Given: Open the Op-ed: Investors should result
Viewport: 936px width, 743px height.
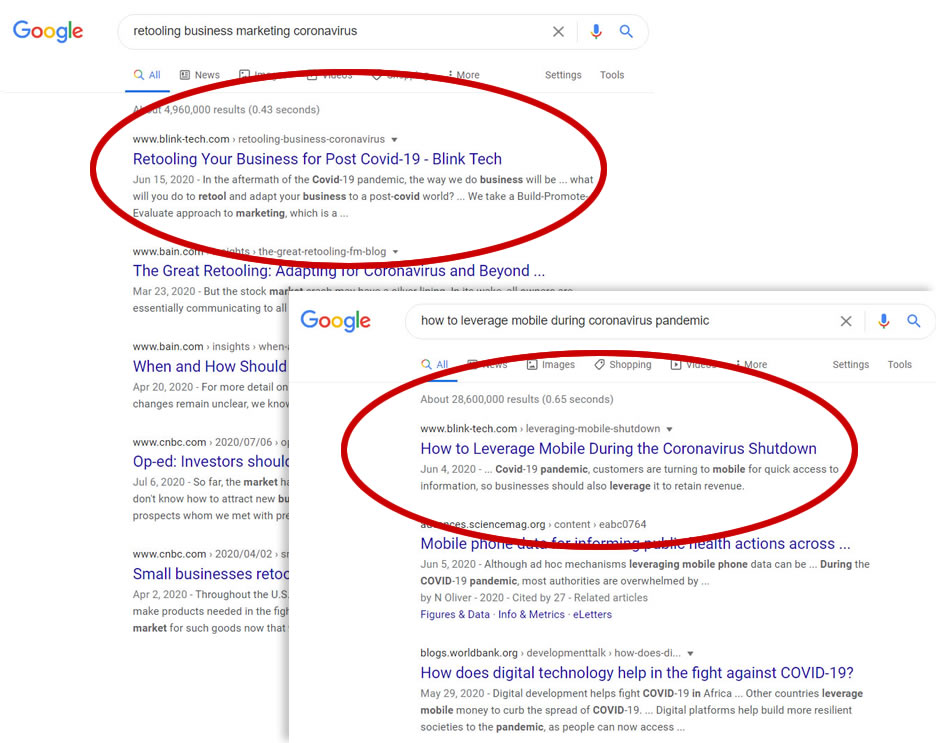Looking at the screenshot, I should pyautogui.click(x=211, y=462).
